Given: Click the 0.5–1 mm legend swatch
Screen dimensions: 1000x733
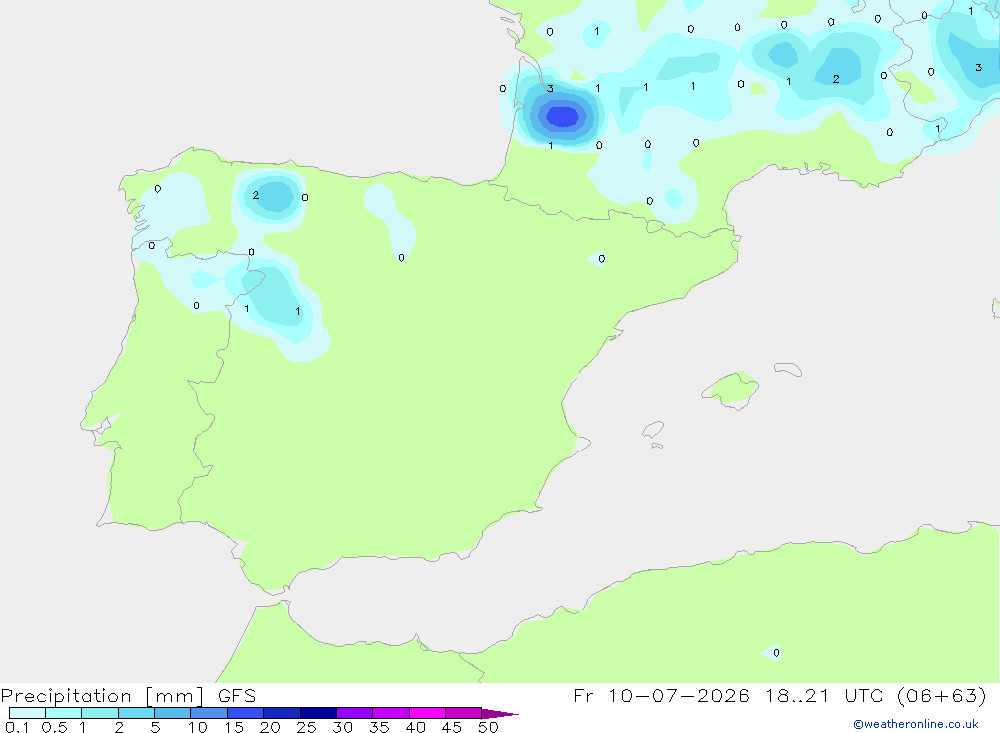Looking at the screenshot, I should click(63, 713).
